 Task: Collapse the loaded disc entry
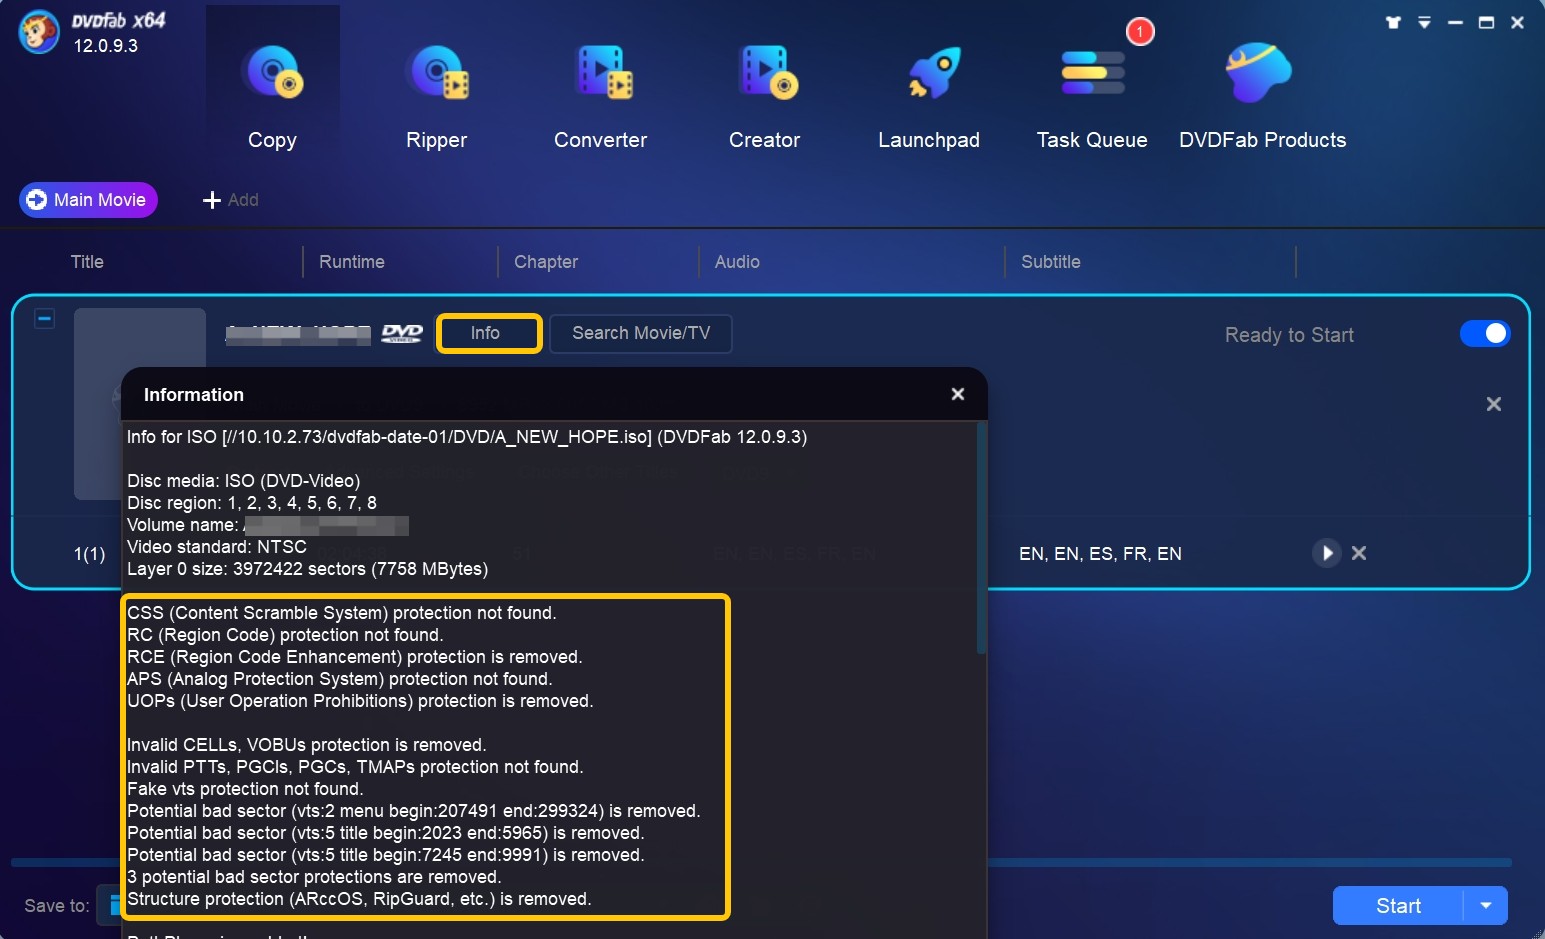click(44, 319)
